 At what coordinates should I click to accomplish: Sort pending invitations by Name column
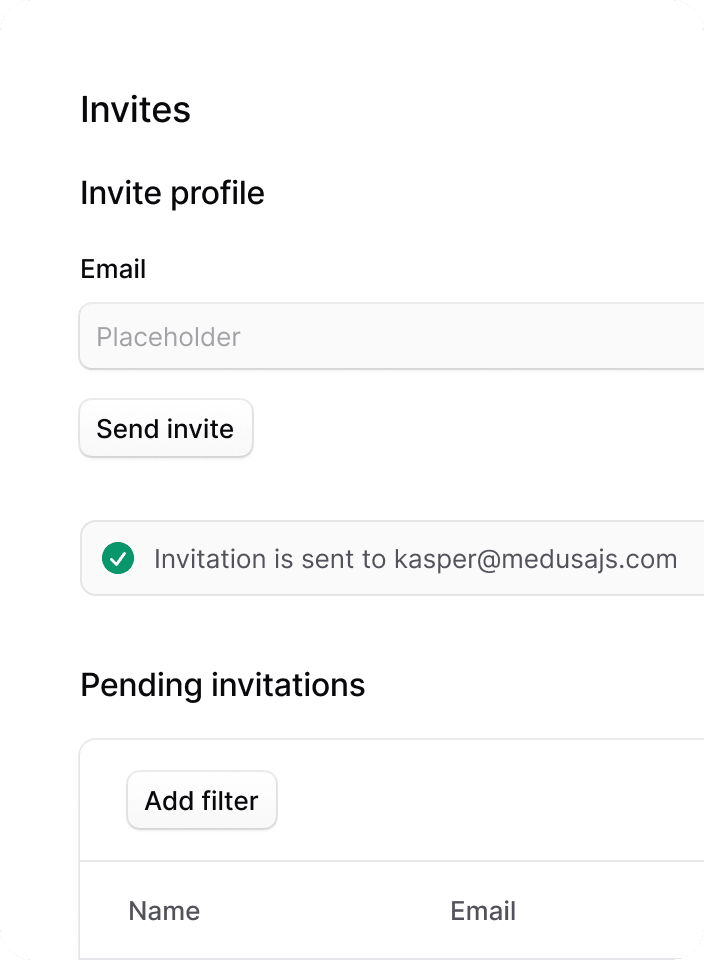click(164, 910)
